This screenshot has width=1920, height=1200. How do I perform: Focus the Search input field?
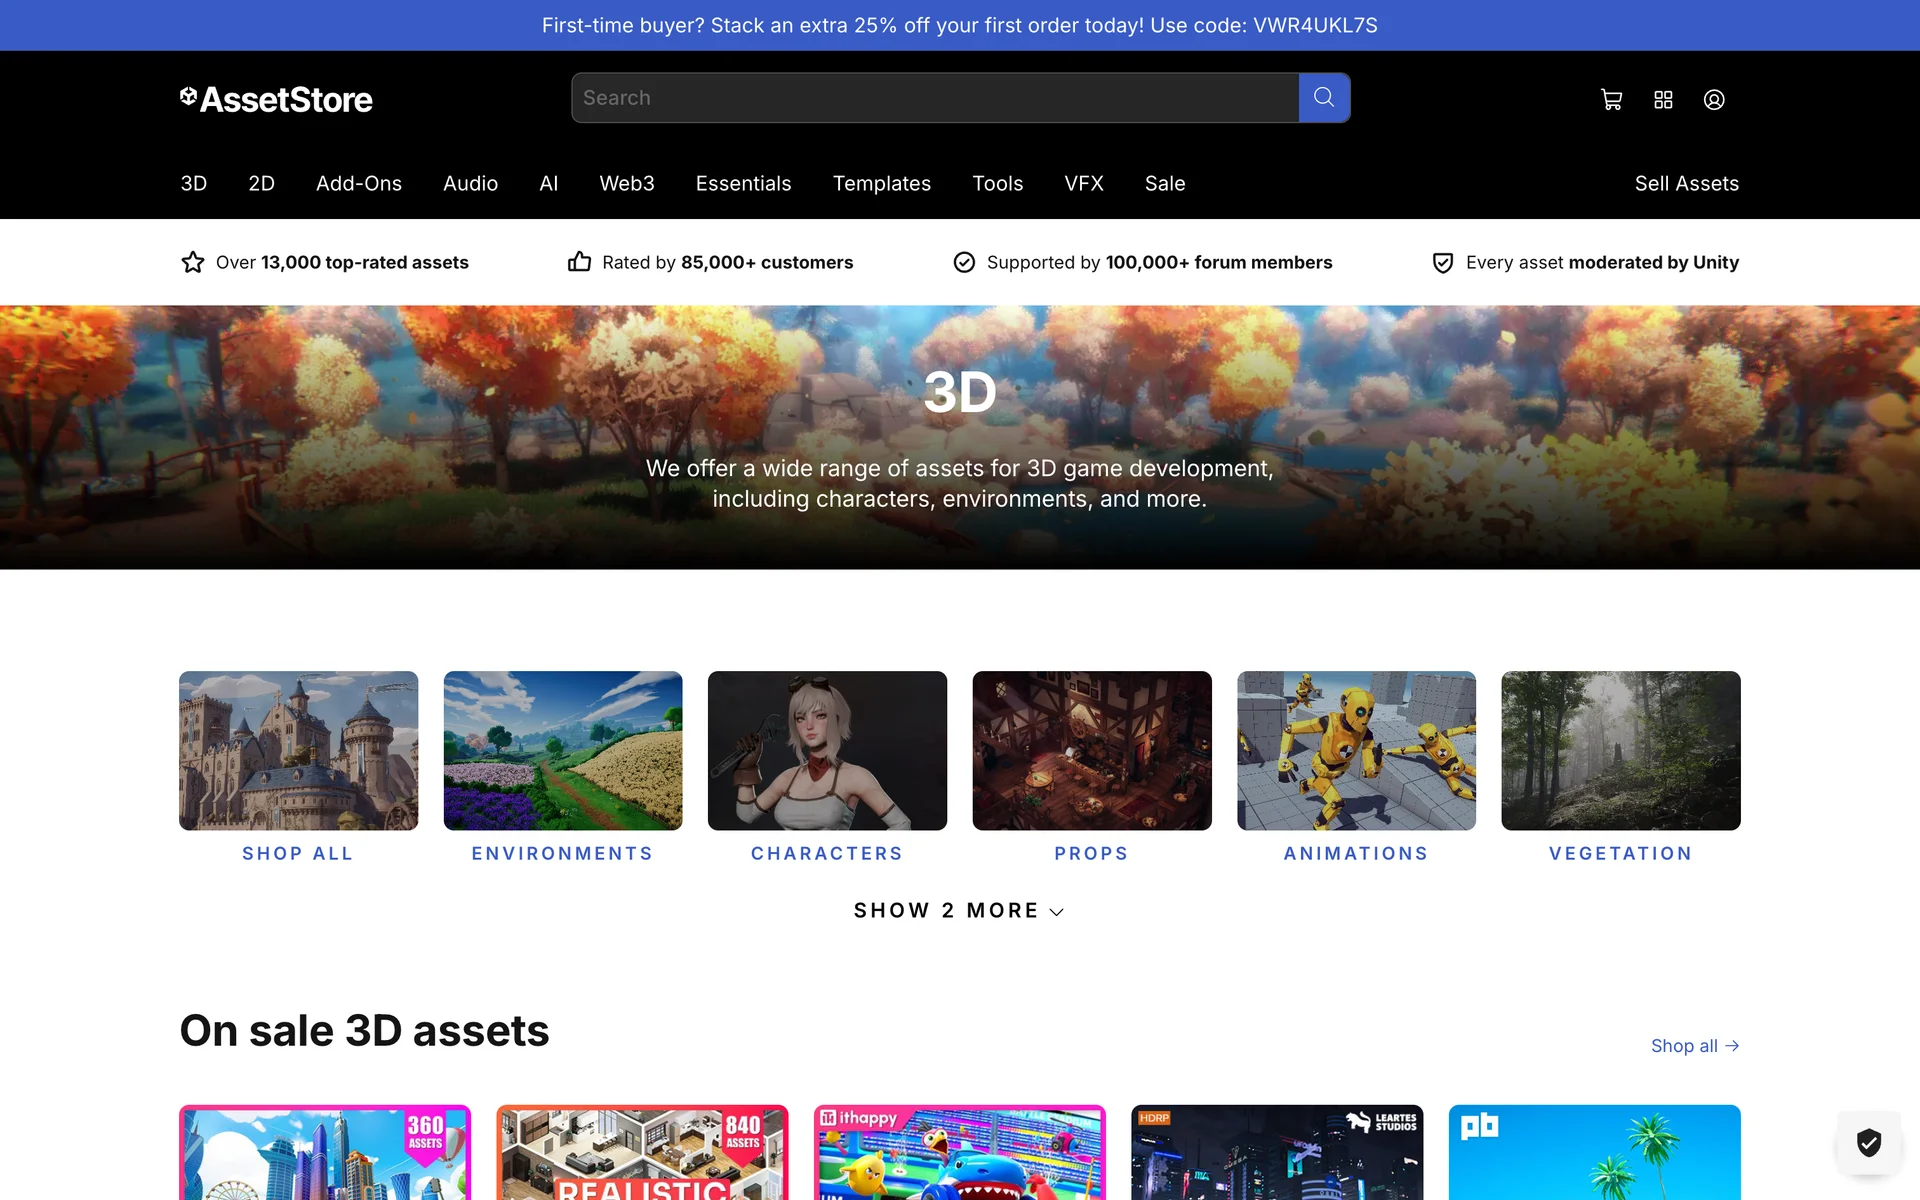point(935,98)
